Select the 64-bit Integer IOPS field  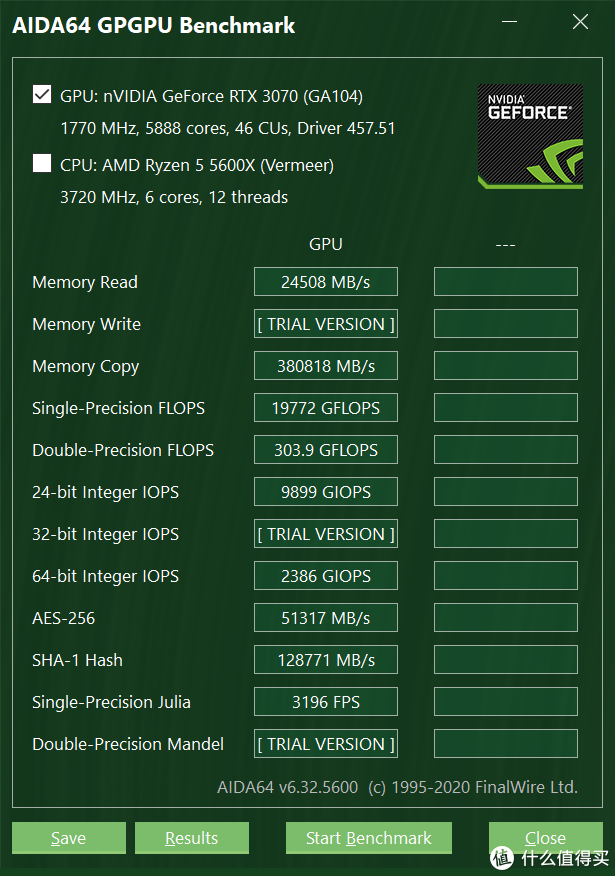coord(325,575)
